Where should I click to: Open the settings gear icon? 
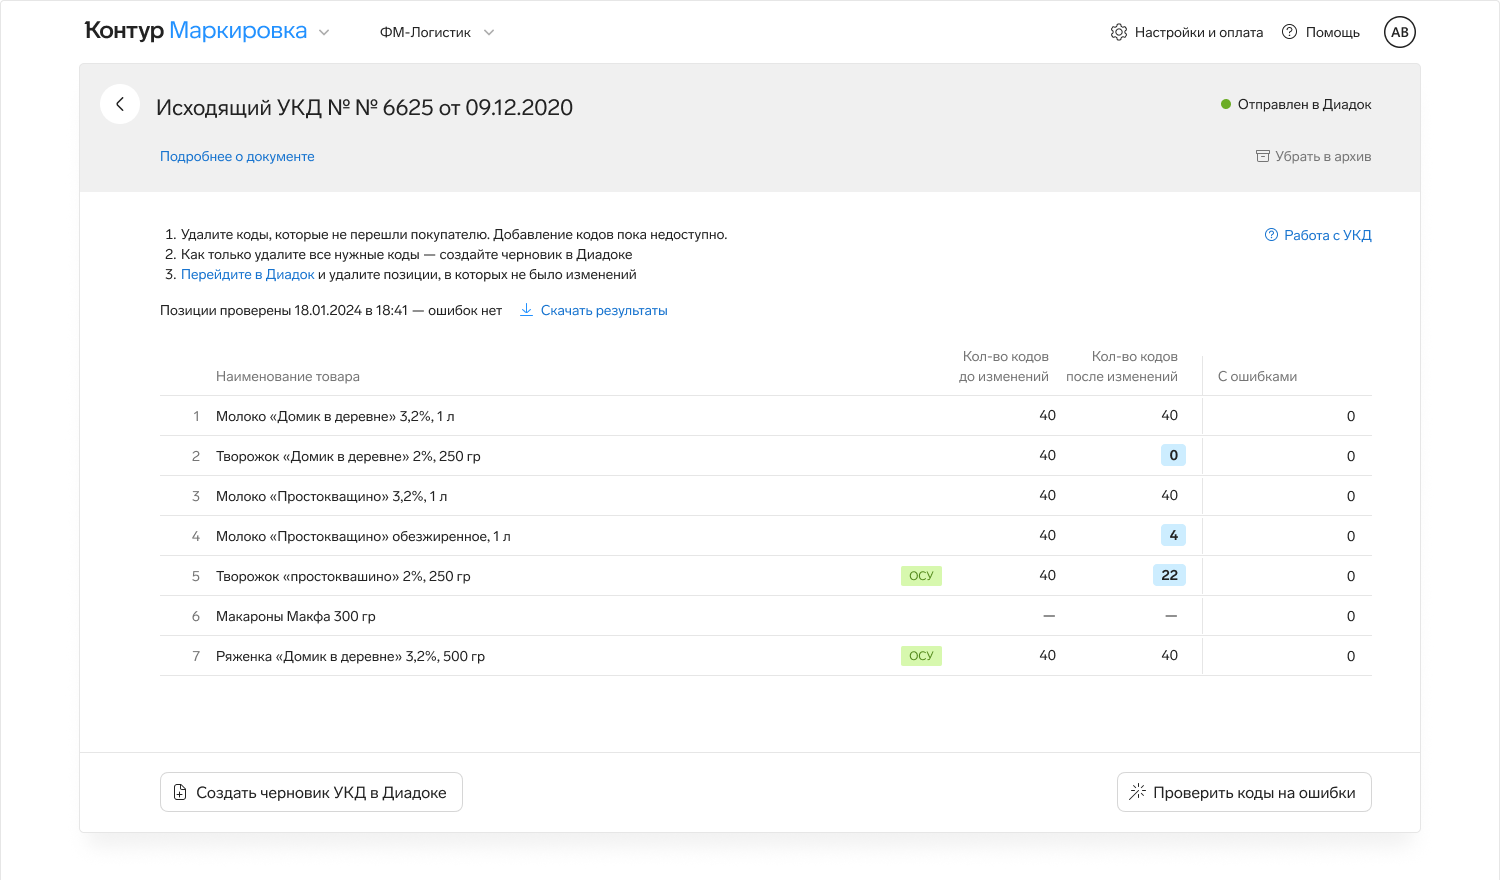[1119, 32]
